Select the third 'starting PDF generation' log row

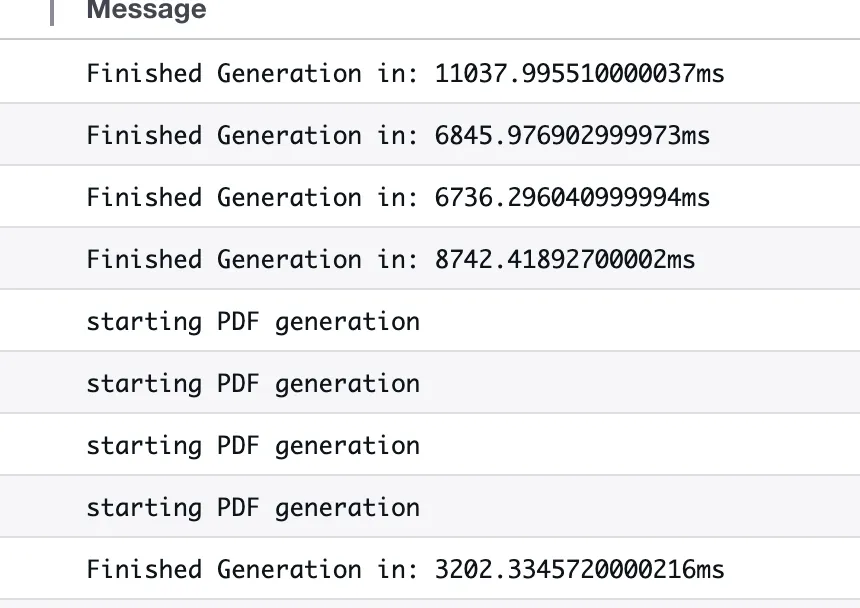pyautogui.click(x=253, y=446)
